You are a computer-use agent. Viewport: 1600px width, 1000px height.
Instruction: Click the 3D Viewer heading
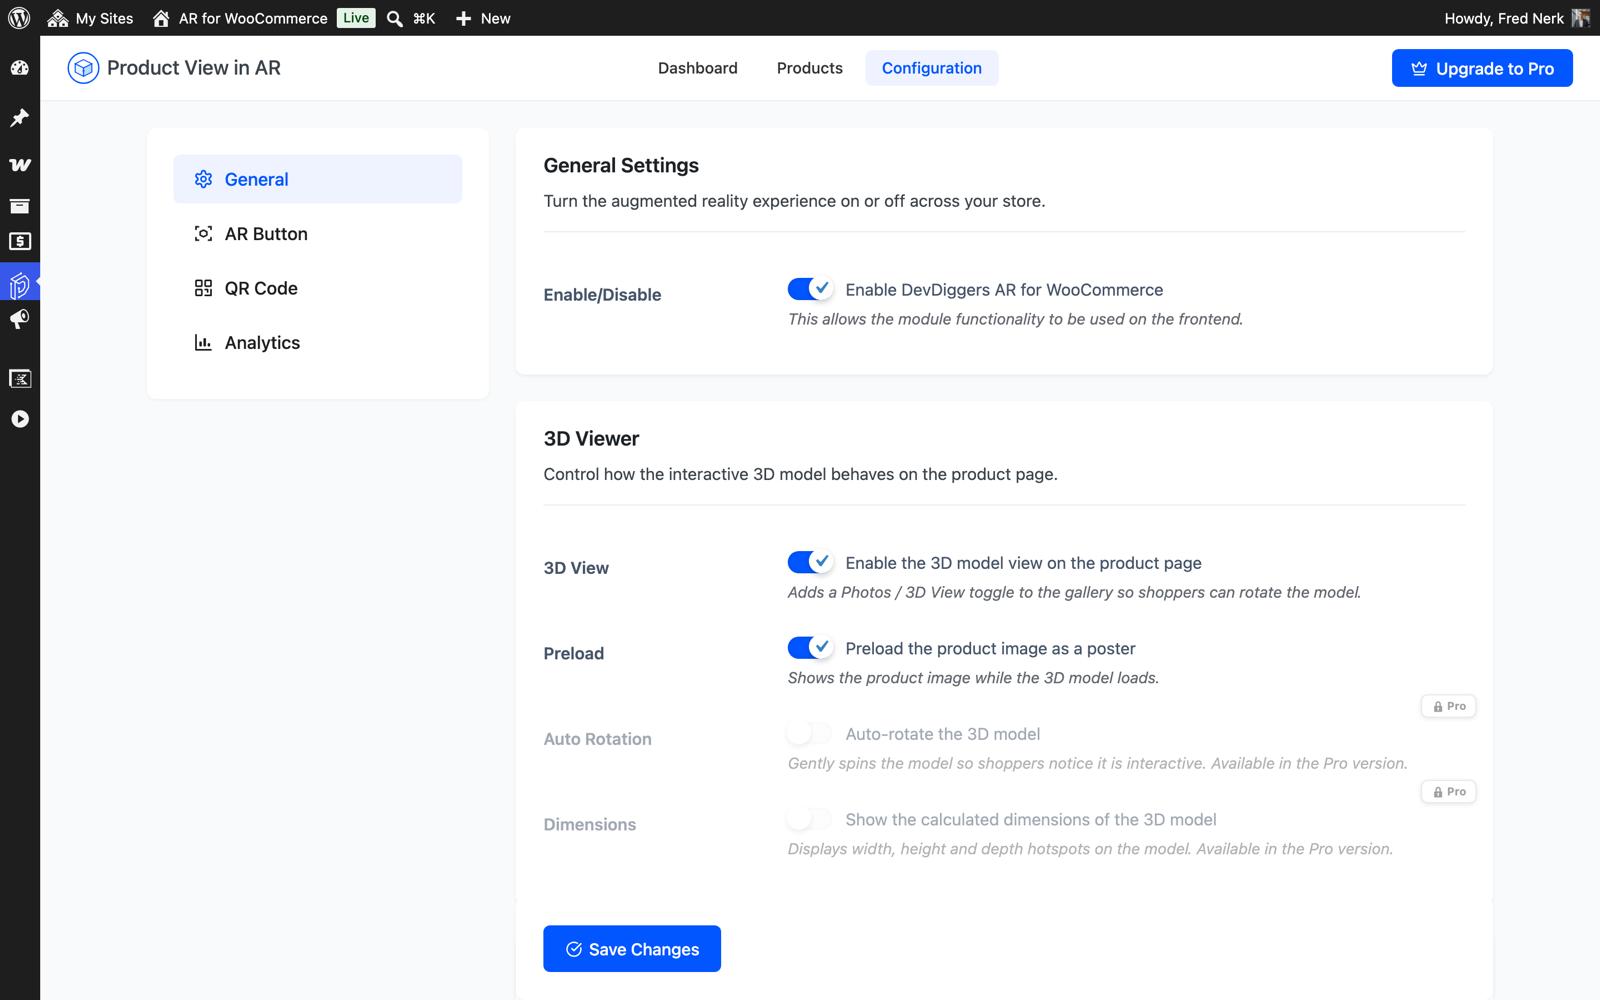coord(591,439)
